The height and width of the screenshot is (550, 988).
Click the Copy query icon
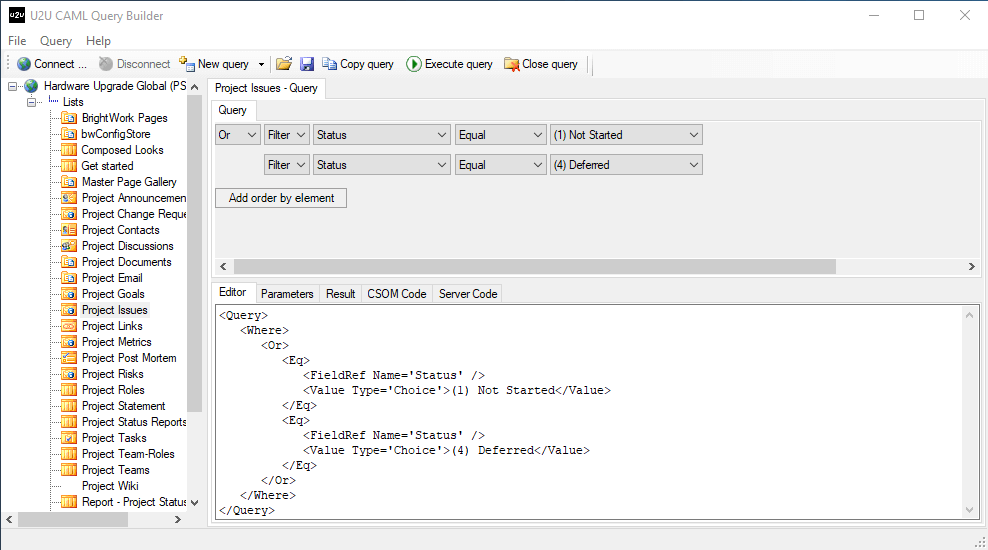(x=330, y=64)
